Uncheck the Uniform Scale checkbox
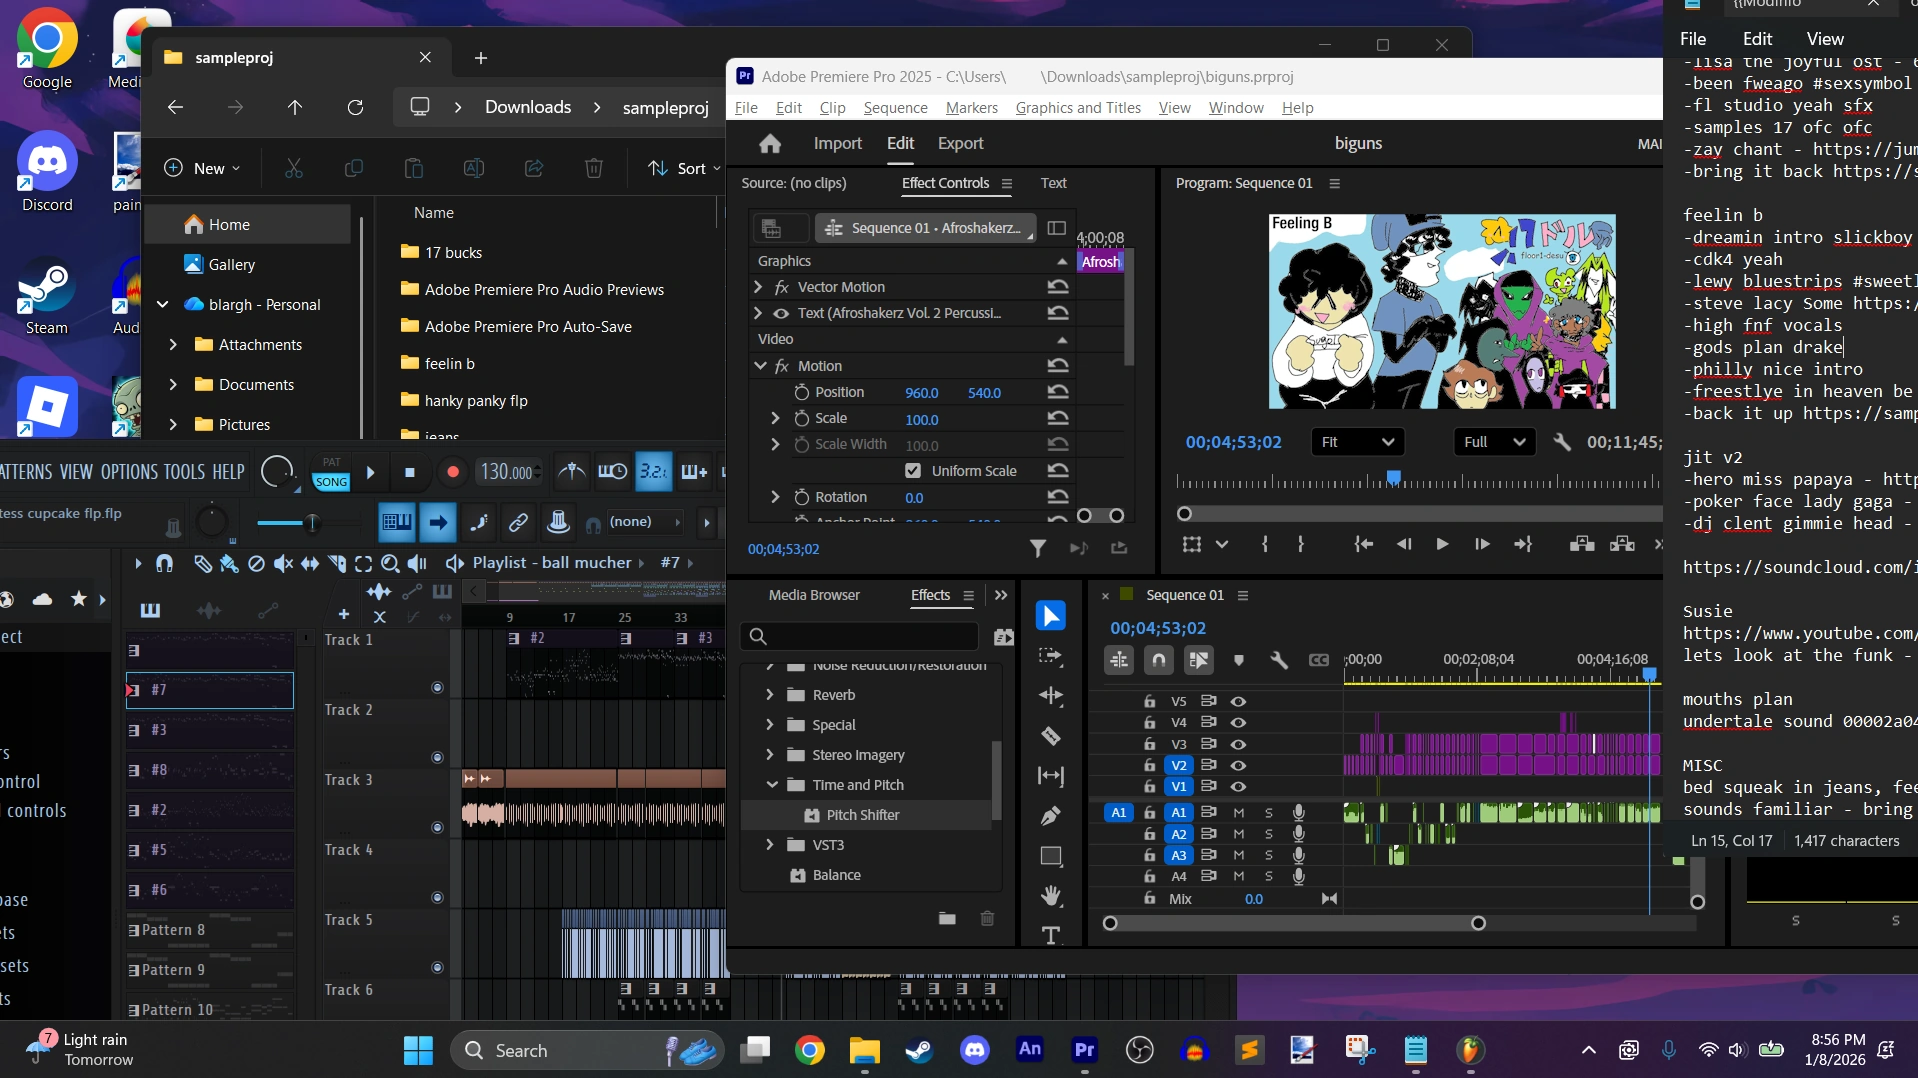Viewport: 1918px width, 1078px height. (x=912, y=471)
